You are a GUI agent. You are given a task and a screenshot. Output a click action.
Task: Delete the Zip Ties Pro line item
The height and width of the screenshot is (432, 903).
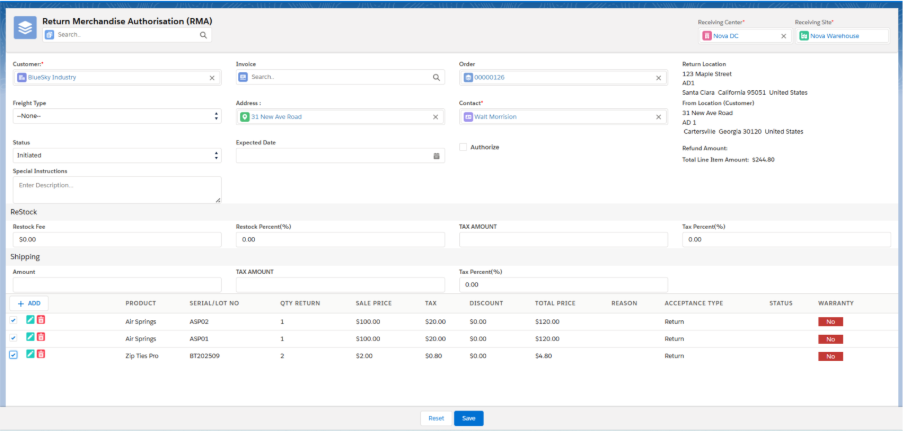(x=41, y=354)
